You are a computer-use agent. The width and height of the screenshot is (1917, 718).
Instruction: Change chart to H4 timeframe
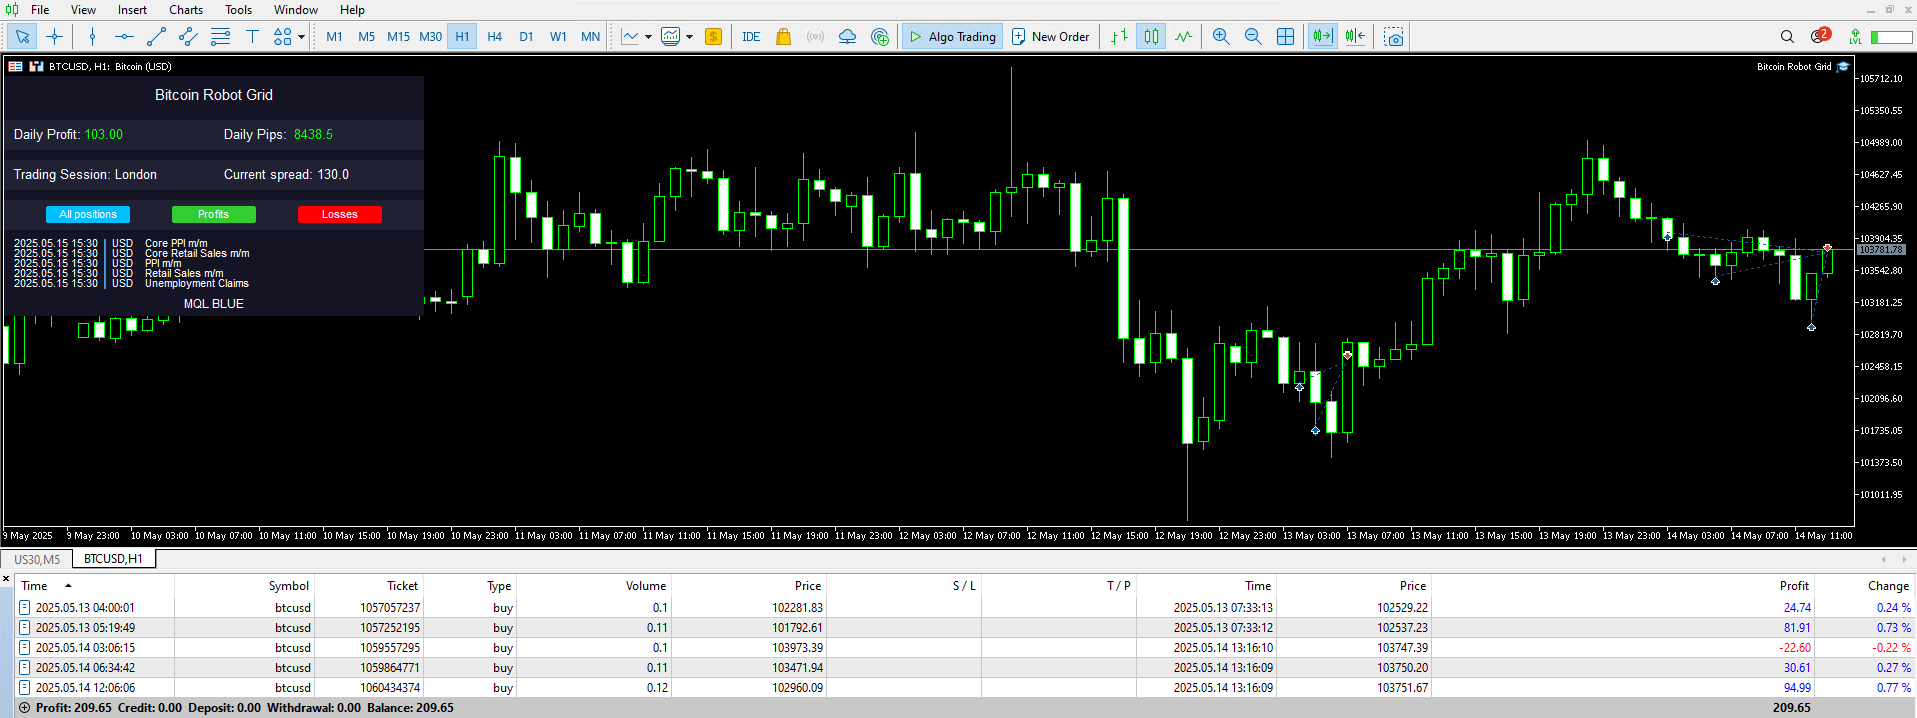tap(494, 37)
